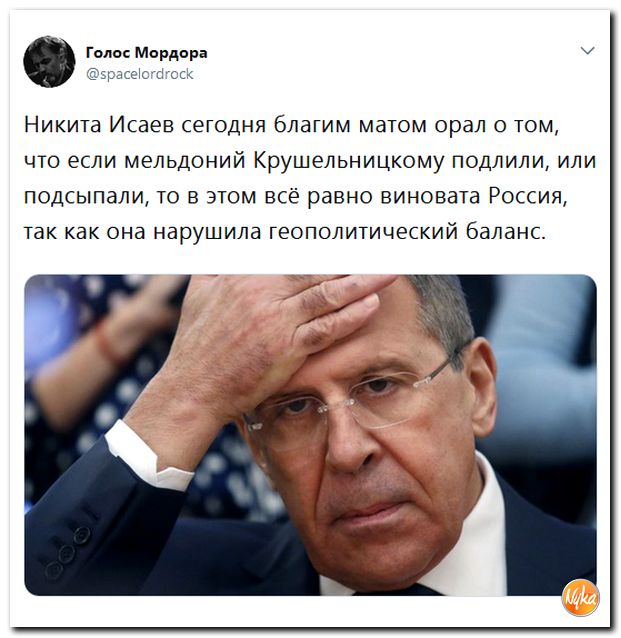Click the word Крушельницкому in tweet text
This screenshot has height=638, width=621.
point(349,161)
